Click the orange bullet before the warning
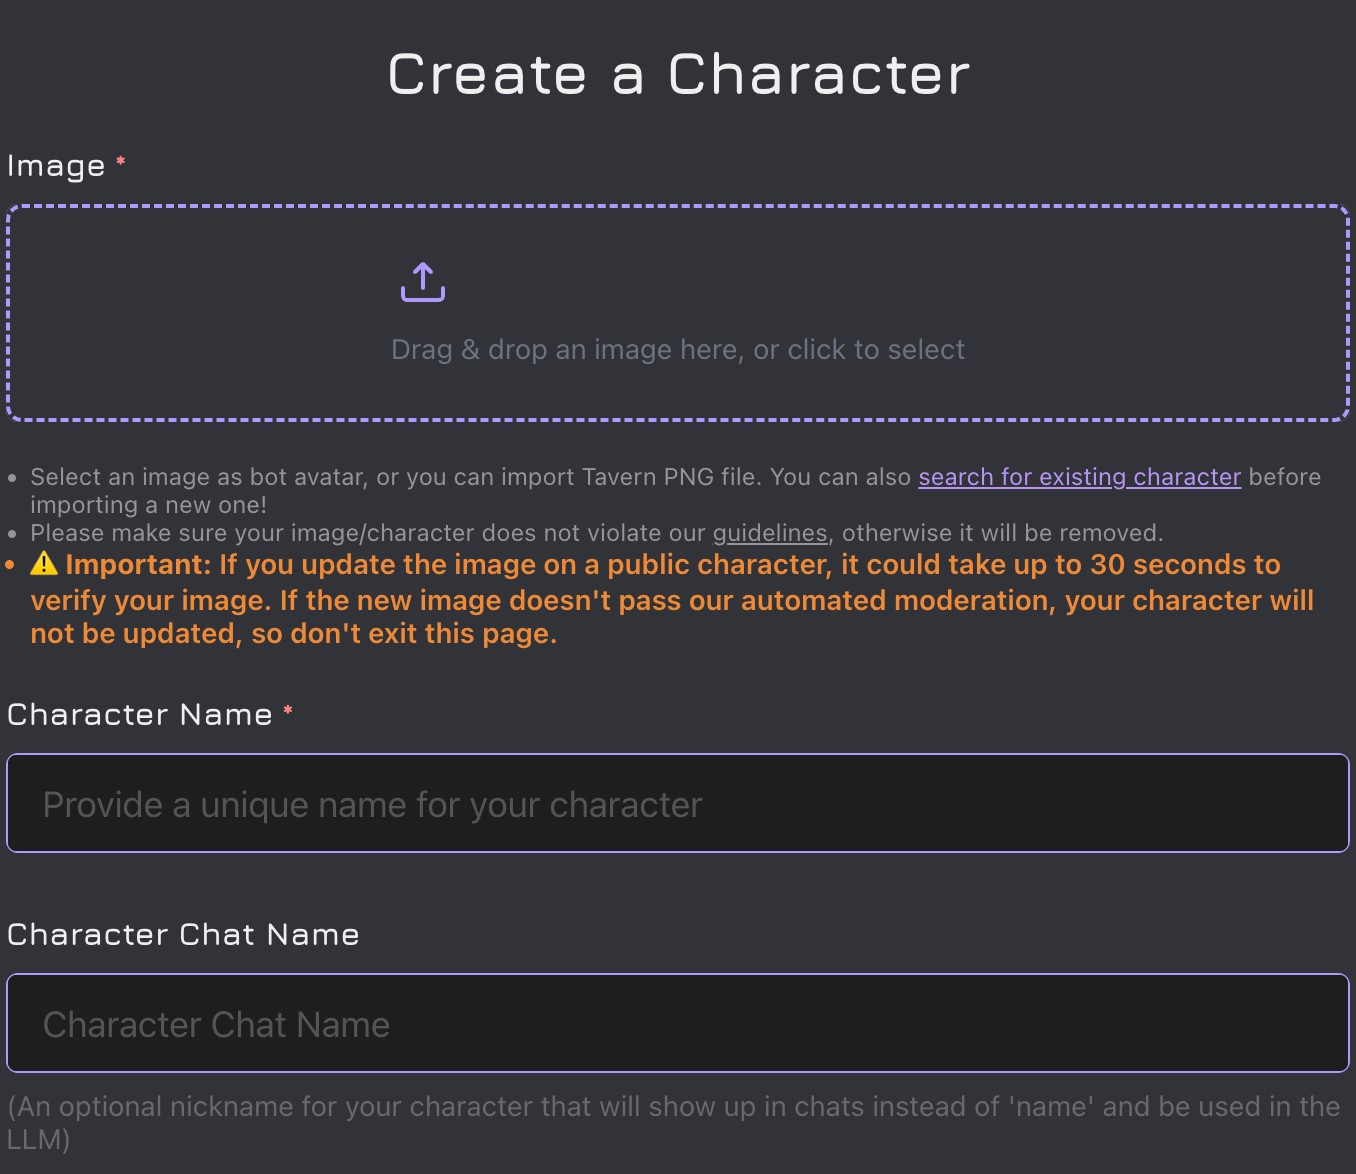1356x1174 pixels. 11,566
